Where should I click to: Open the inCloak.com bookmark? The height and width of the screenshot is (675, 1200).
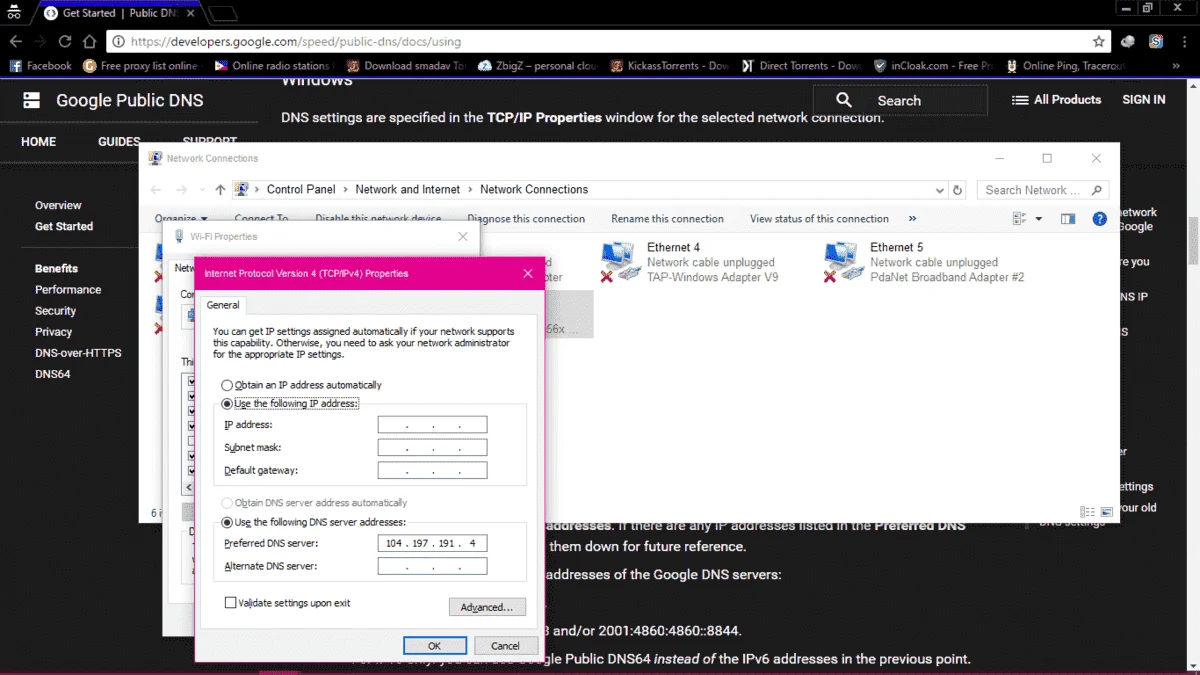[933, 66]
